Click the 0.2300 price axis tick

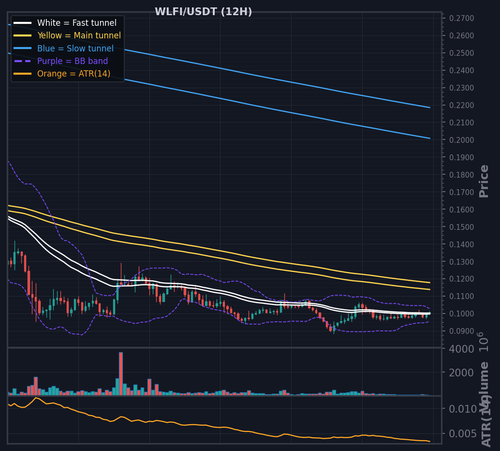tap(462, 88)
